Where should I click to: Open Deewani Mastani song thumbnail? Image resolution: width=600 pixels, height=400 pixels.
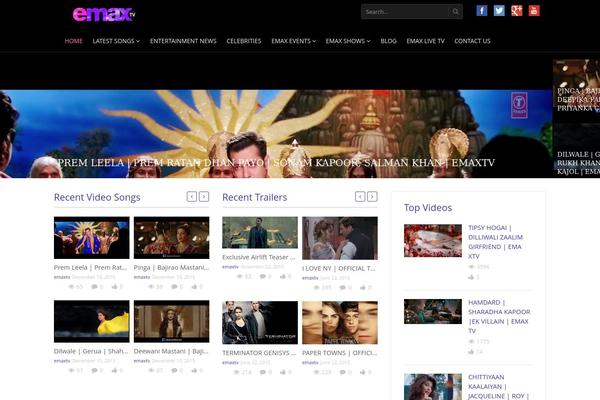pyautogui.click(x=171, y=321)
